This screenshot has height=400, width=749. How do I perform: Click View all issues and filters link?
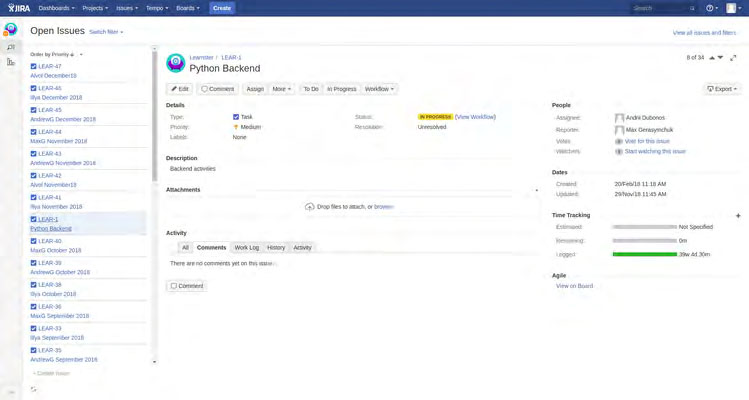click(x=704, y=33)
